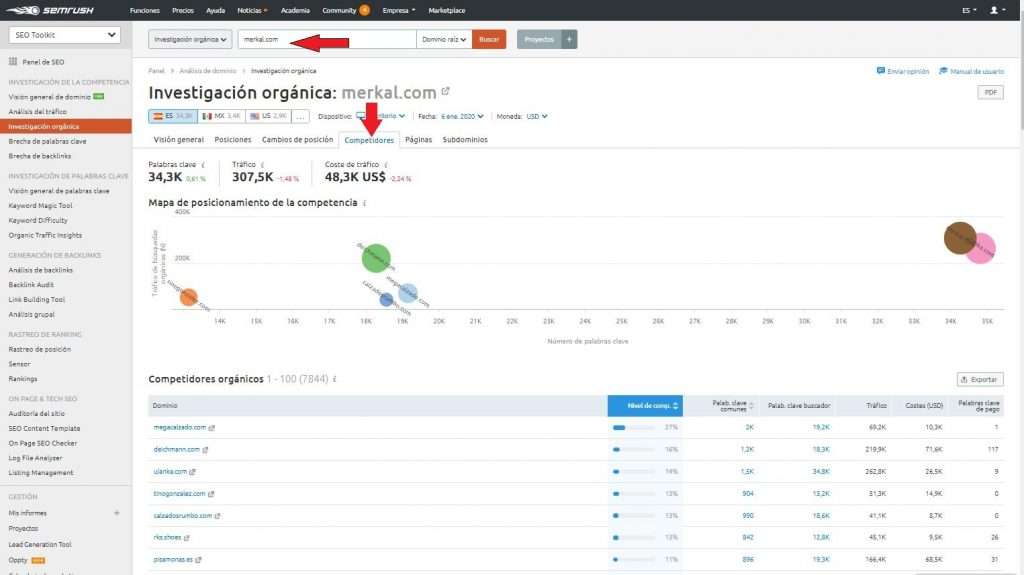1024x575 pixels.
Task: Open external link icon for rks.shoes
Action: 187,538
